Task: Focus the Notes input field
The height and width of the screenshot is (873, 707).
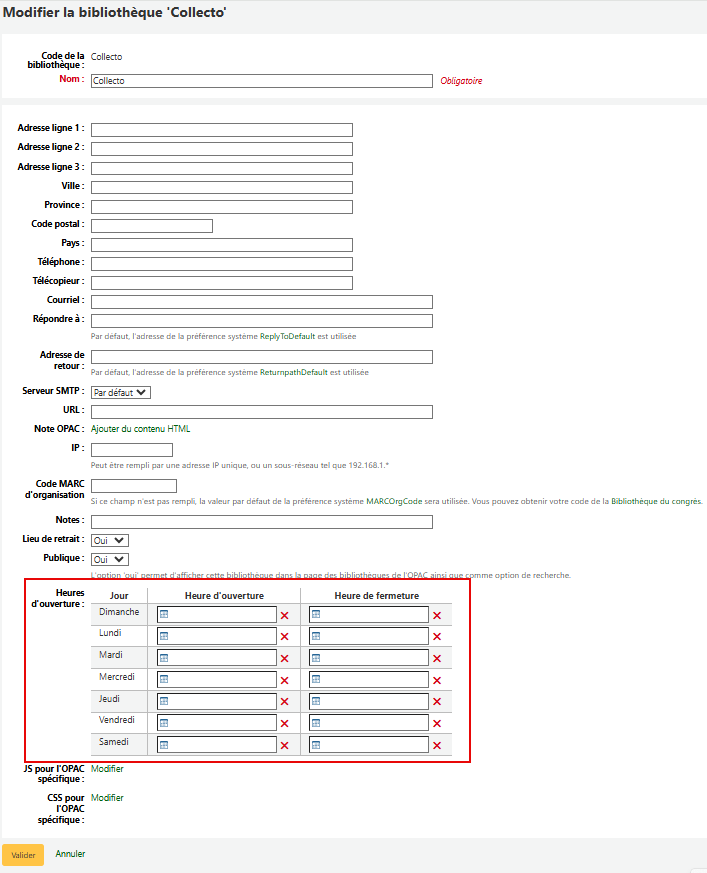Action: 262,522
